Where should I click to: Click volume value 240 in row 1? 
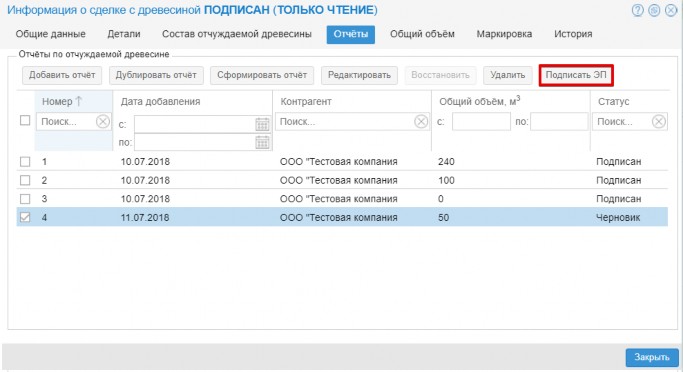[446, 162]
